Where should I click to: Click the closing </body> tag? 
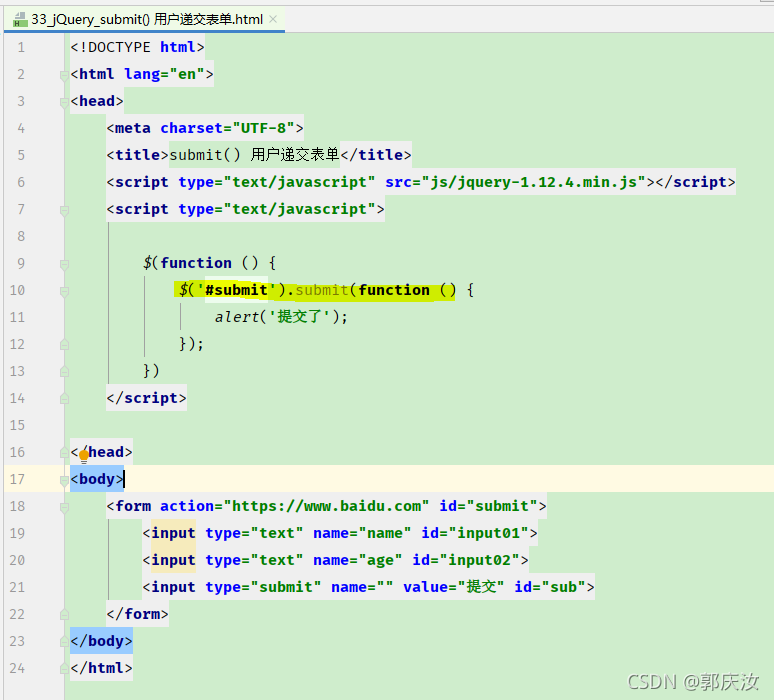point(101,641)
